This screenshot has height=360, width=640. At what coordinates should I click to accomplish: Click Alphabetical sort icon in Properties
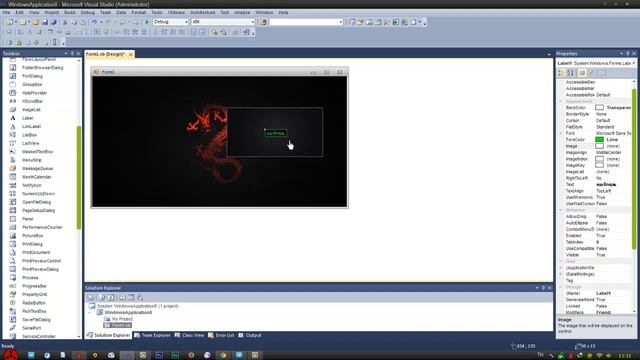571,73
